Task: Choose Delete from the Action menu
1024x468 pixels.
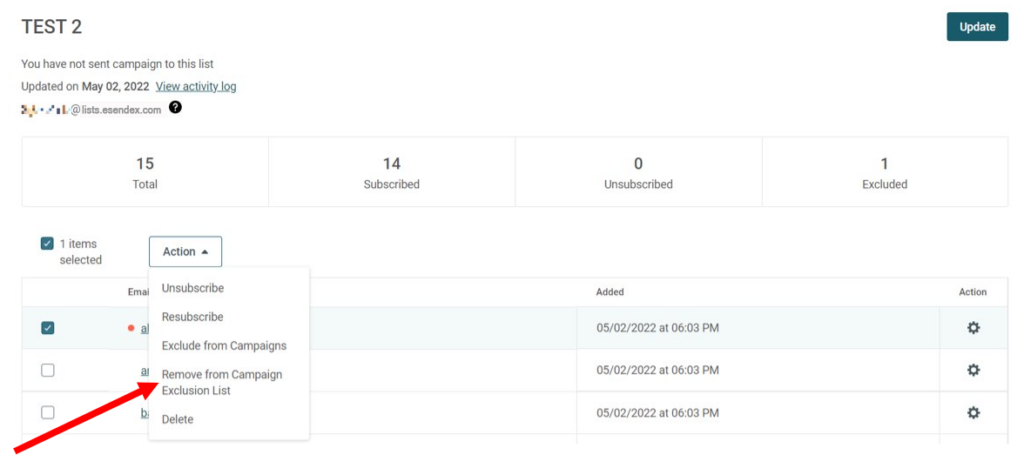Action: 178,419
